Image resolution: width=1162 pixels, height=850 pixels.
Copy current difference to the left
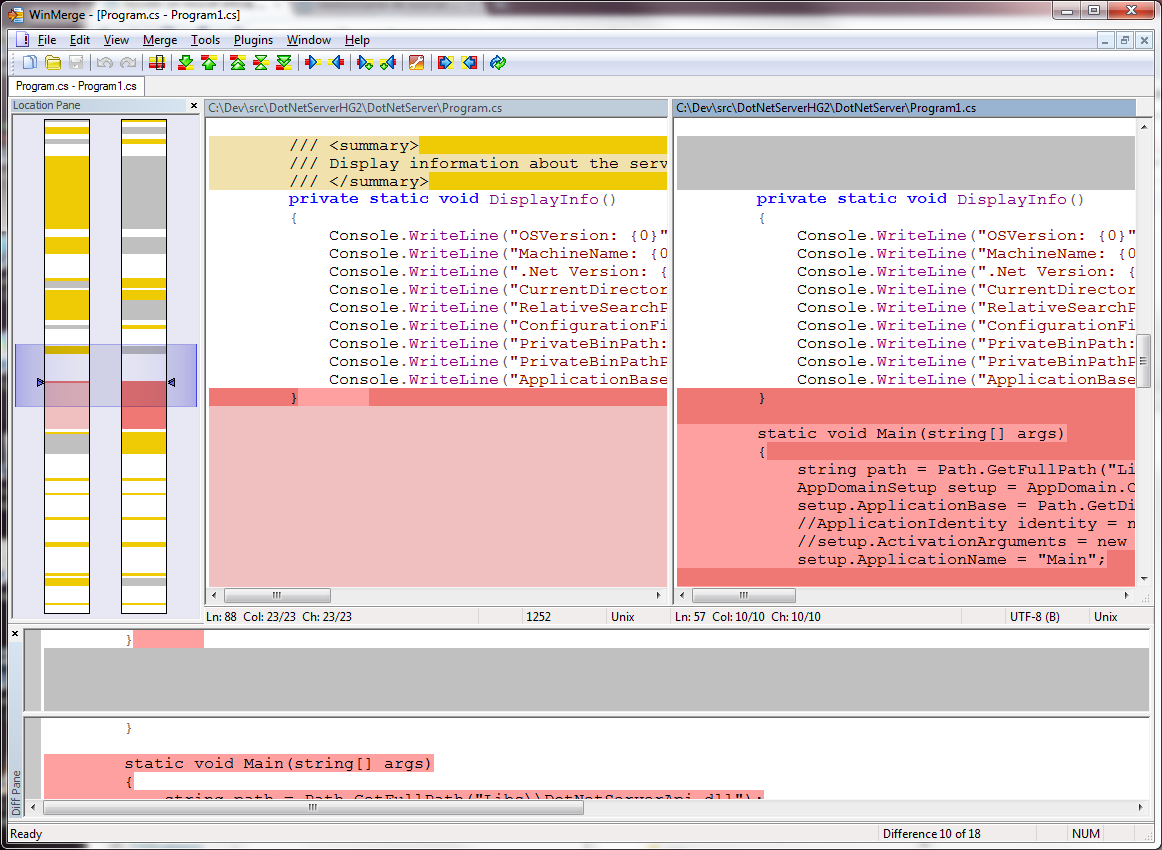[336, 63]
